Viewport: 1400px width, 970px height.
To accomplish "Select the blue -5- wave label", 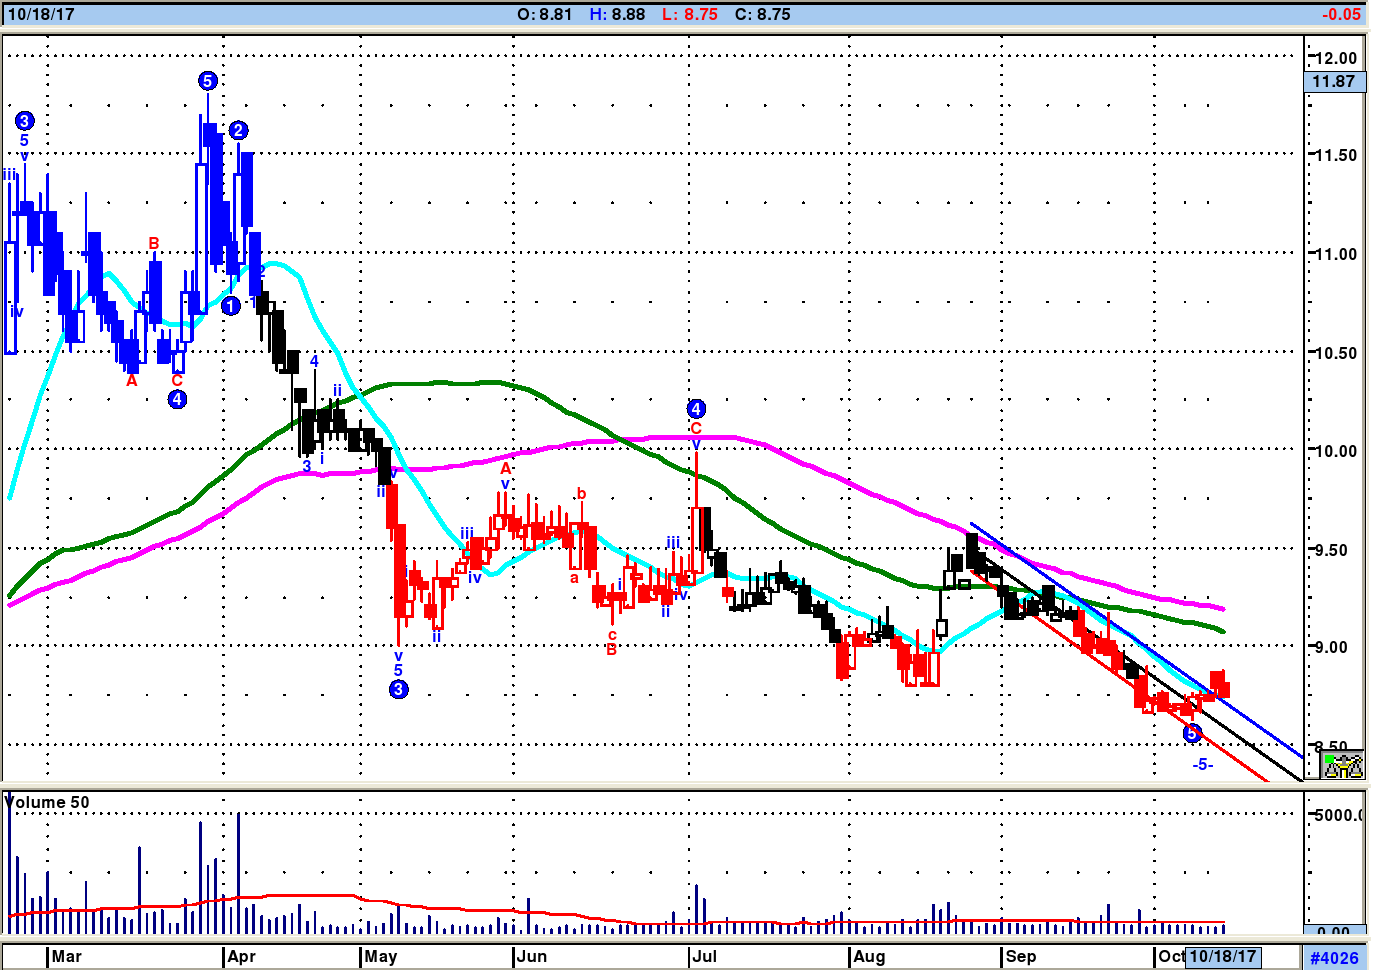I will (1202, 764).
